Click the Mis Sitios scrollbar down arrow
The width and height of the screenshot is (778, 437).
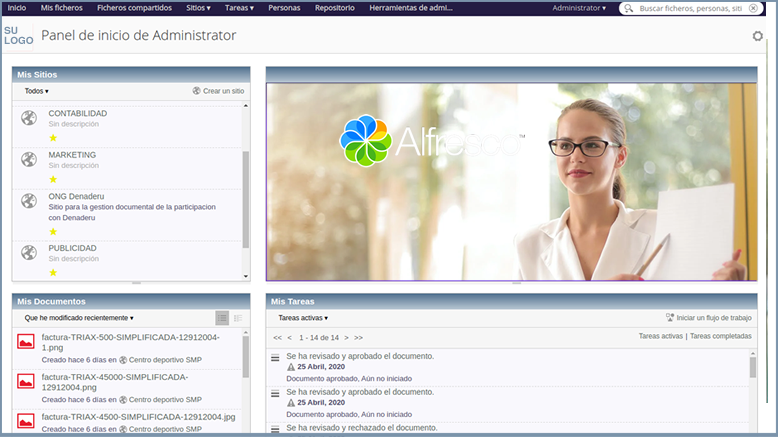point(246,276)
